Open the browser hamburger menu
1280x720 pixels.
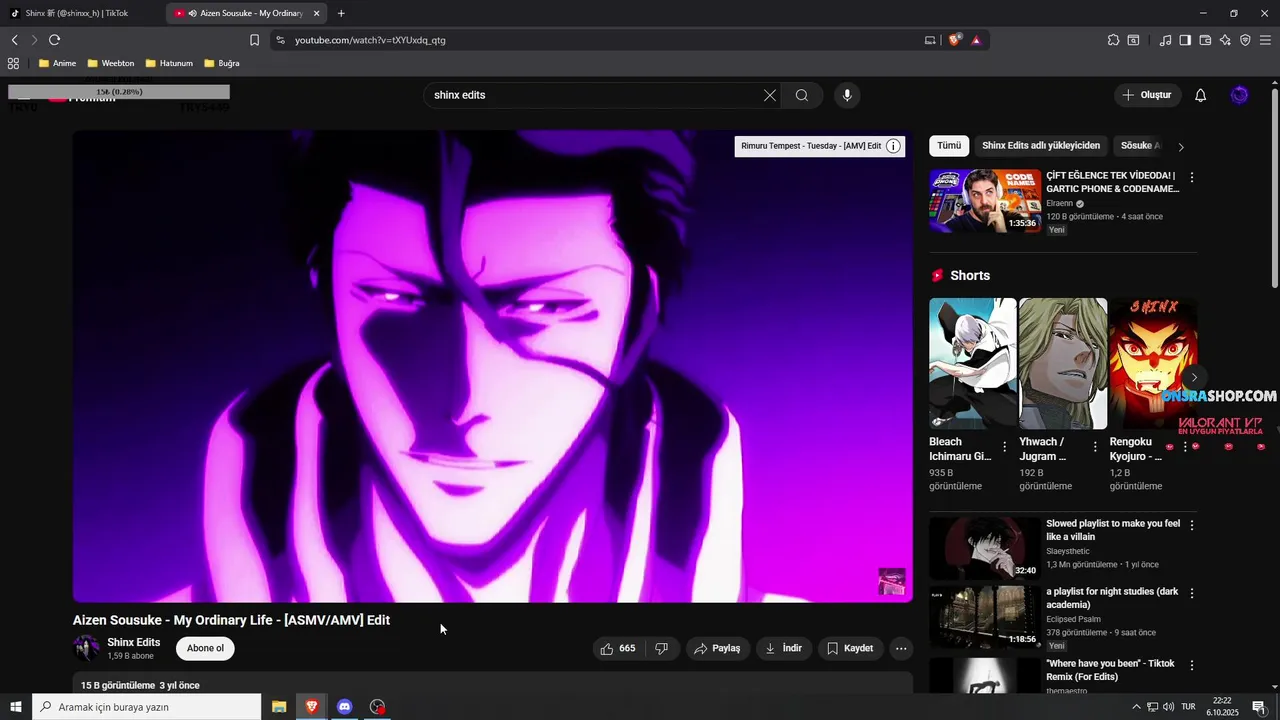(x=1265, y=40)
